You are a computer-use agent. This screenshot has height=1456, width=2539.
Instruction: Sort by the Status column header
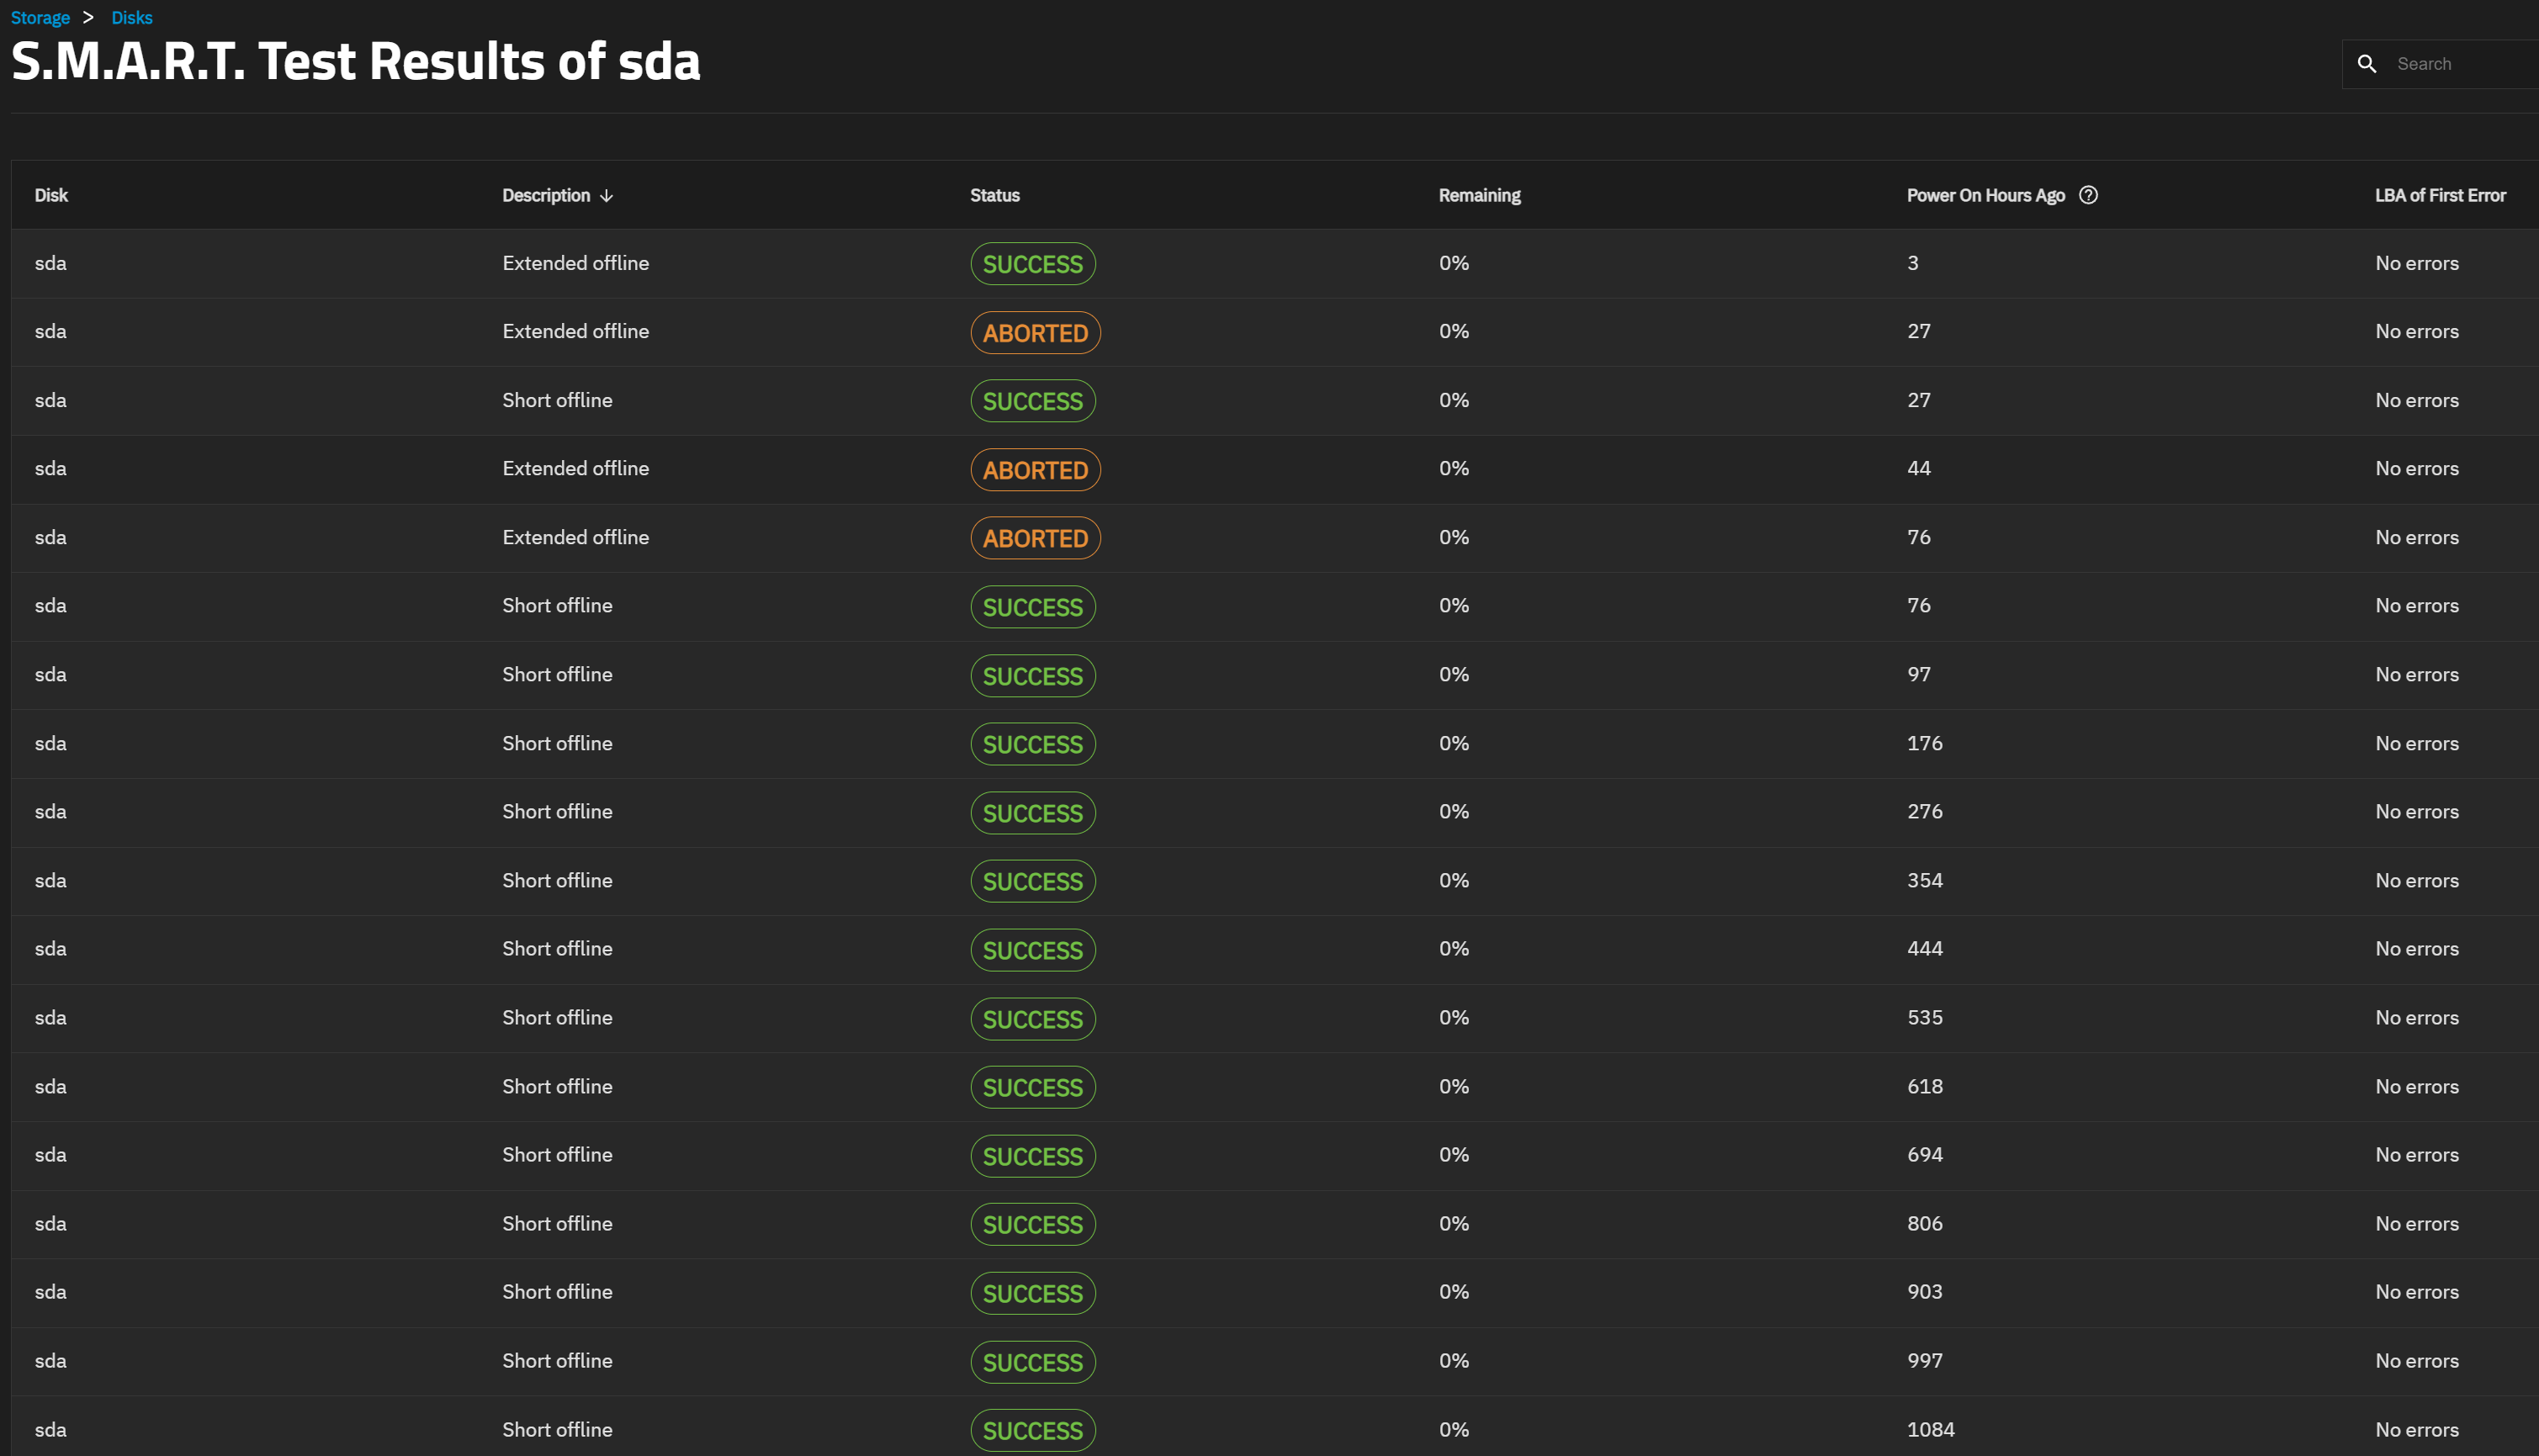coord(995,195)
